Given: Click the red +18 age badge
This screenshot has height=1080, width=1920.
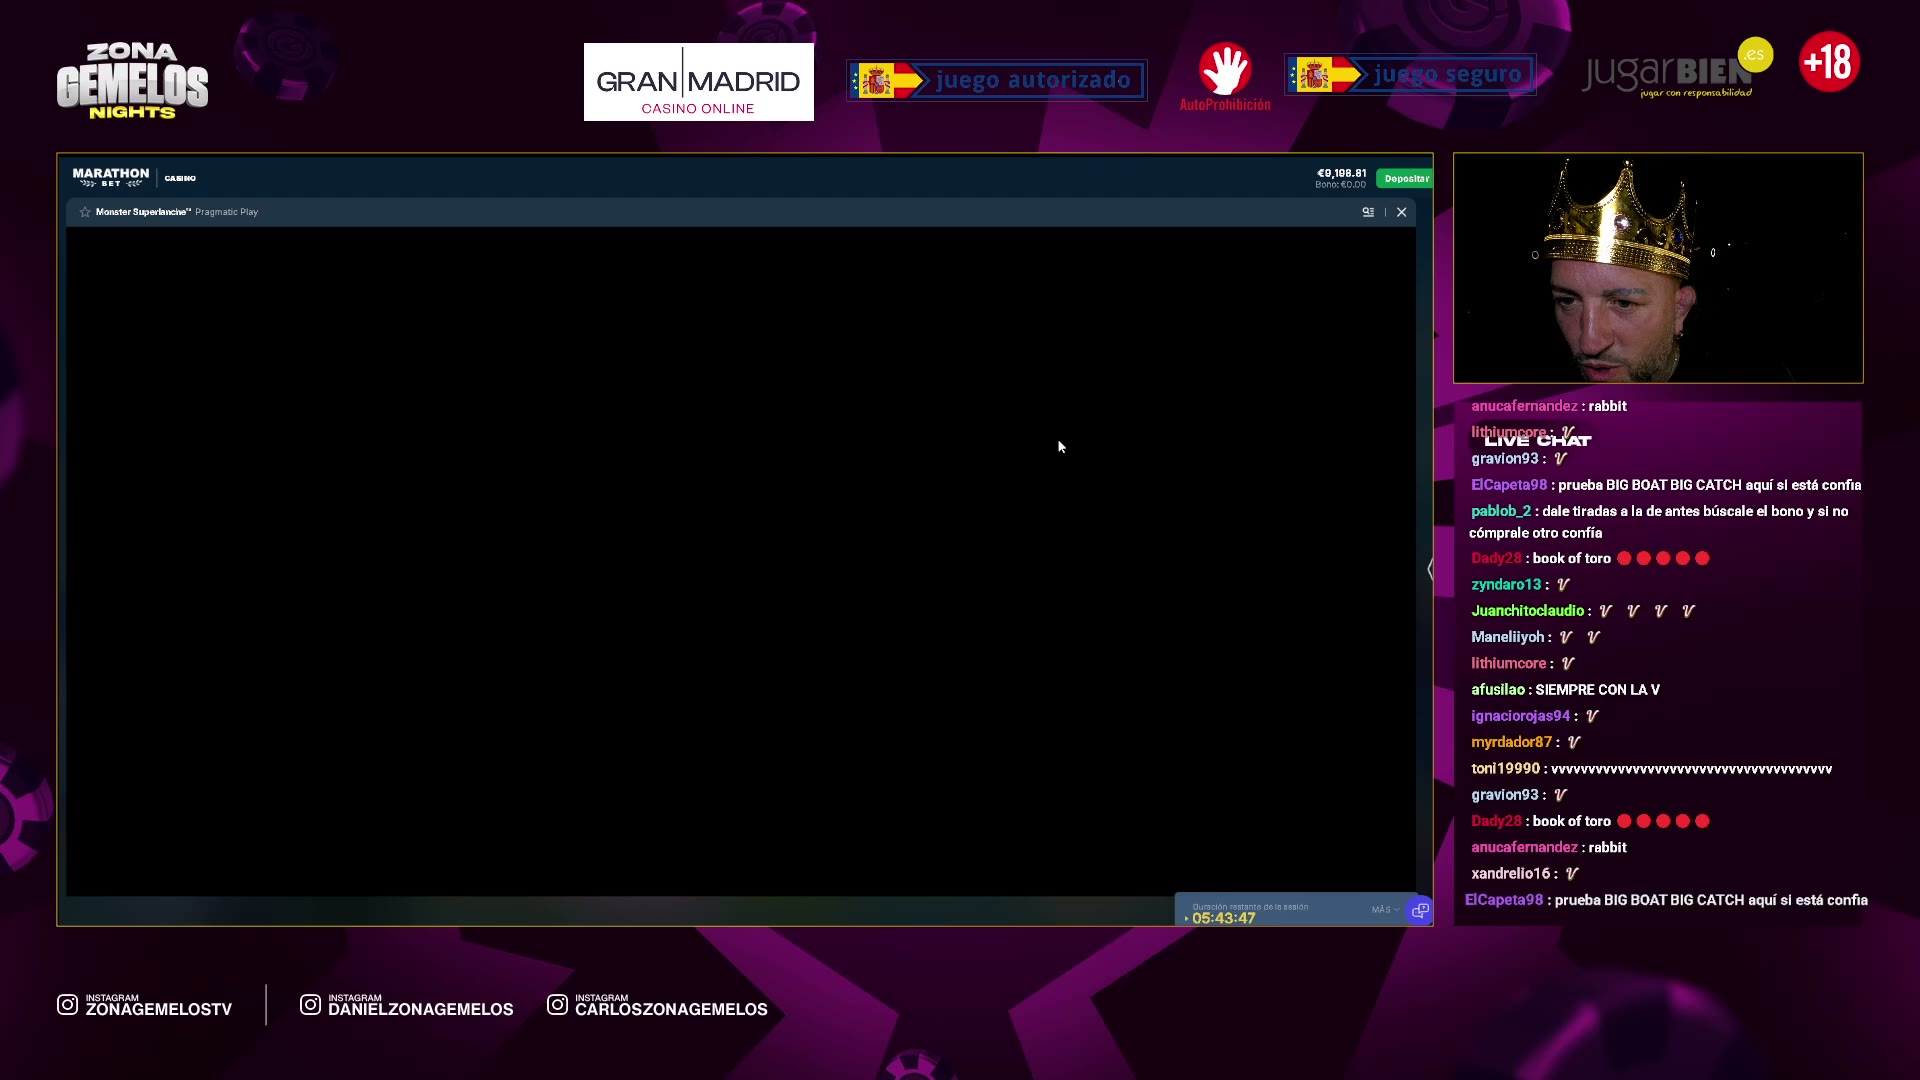Looking at the screenshot, I should [1829, 62].
